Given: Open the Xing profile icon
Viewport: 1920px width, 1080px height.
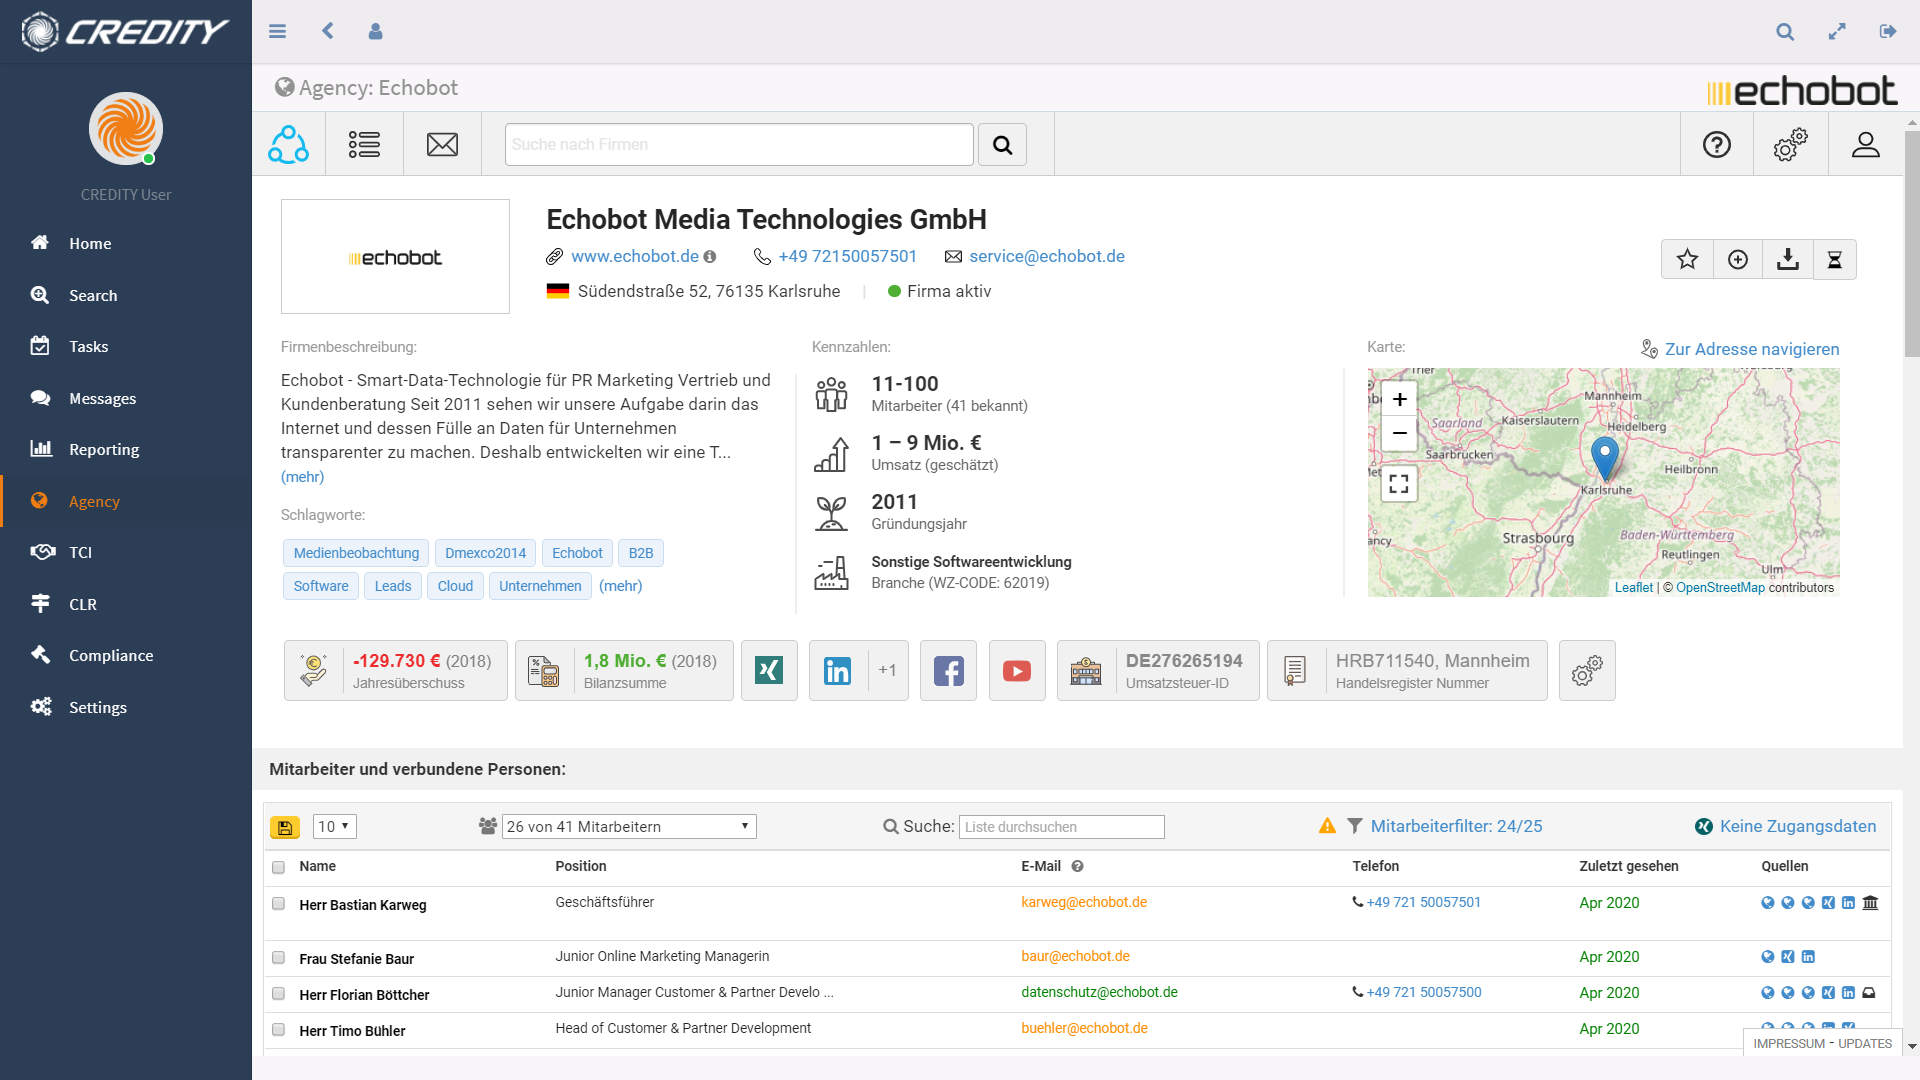Looking at the screenshot, I should 769,670.
